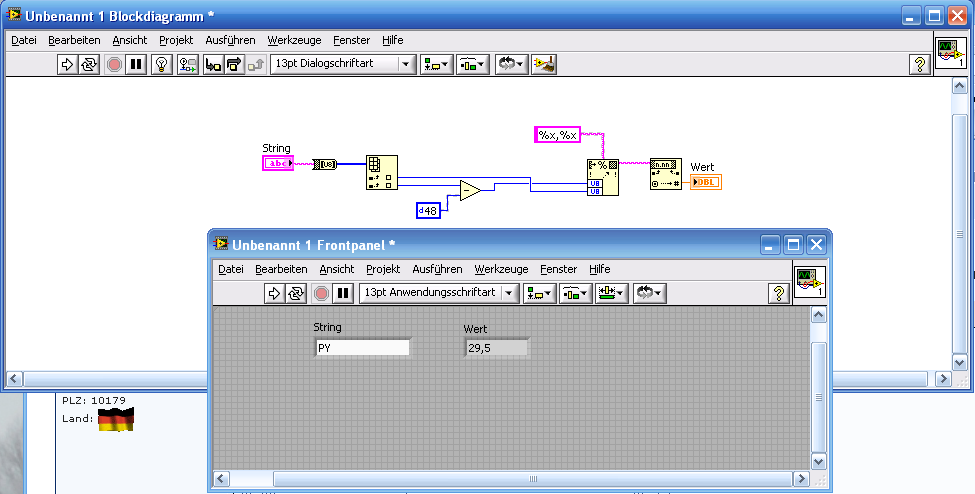Open Resize Objects dropdown in Frontpanel
975x494 pixels.
pyautogui.click(x=612, y=293)
